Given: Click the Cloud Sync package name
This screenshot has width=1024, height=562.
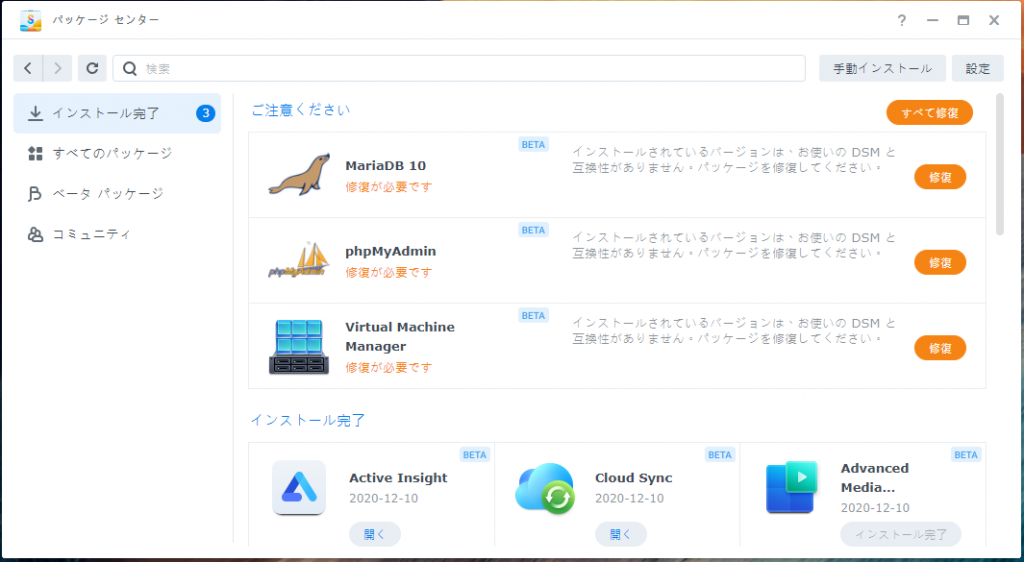Looking at the screenshot, I should tap(633, 478).
